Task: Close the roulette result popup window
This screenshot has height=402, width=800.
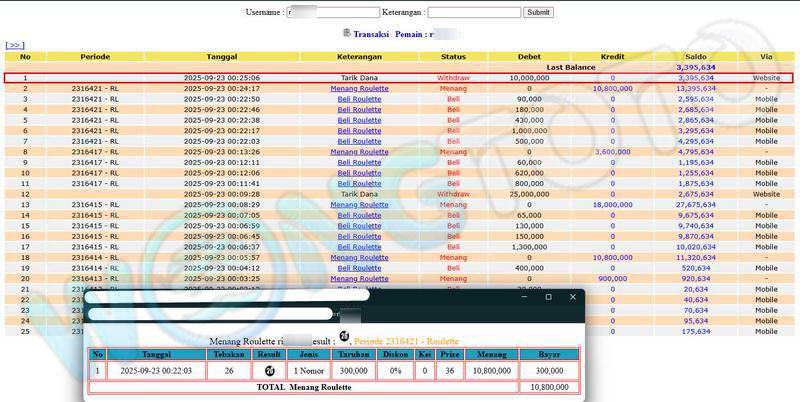Action: pos(572,297)
